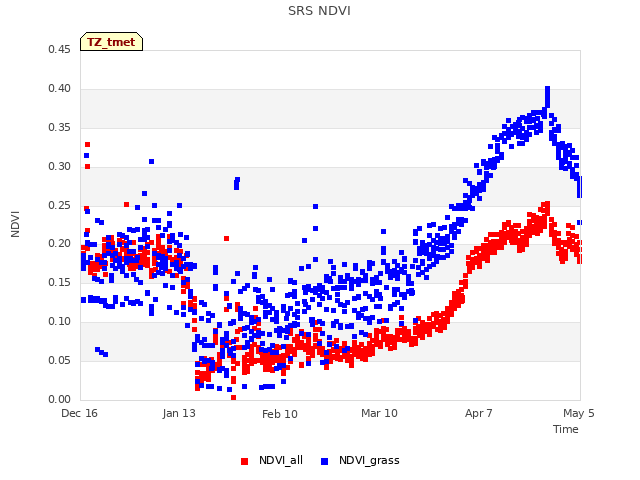Click the 0.05 y-axis tick label
Image resolution: width=640 pixels, height=480 pixels.
click(x=59, y=360)
